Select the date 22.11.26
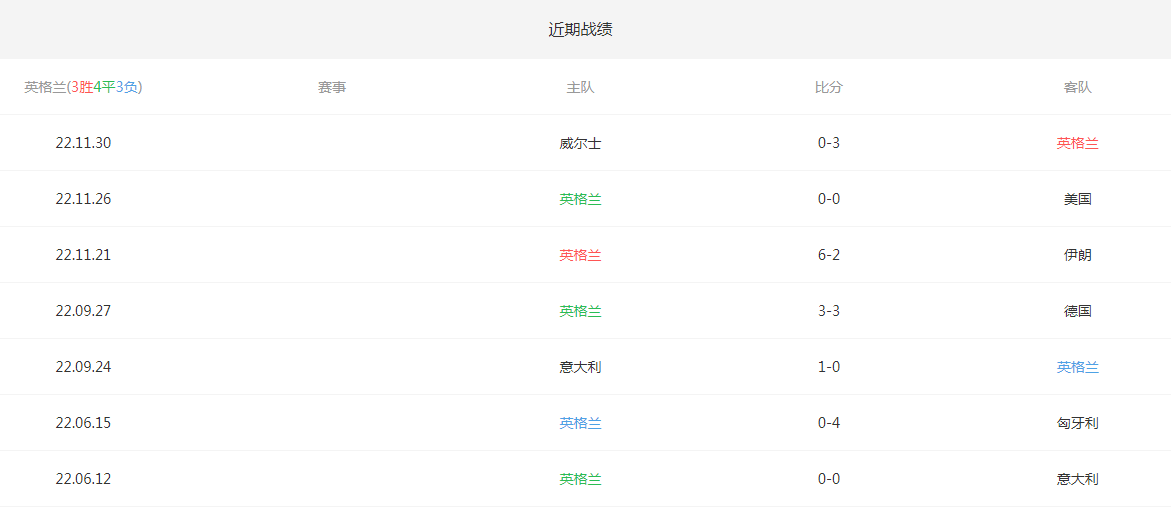 pos(83,199)
